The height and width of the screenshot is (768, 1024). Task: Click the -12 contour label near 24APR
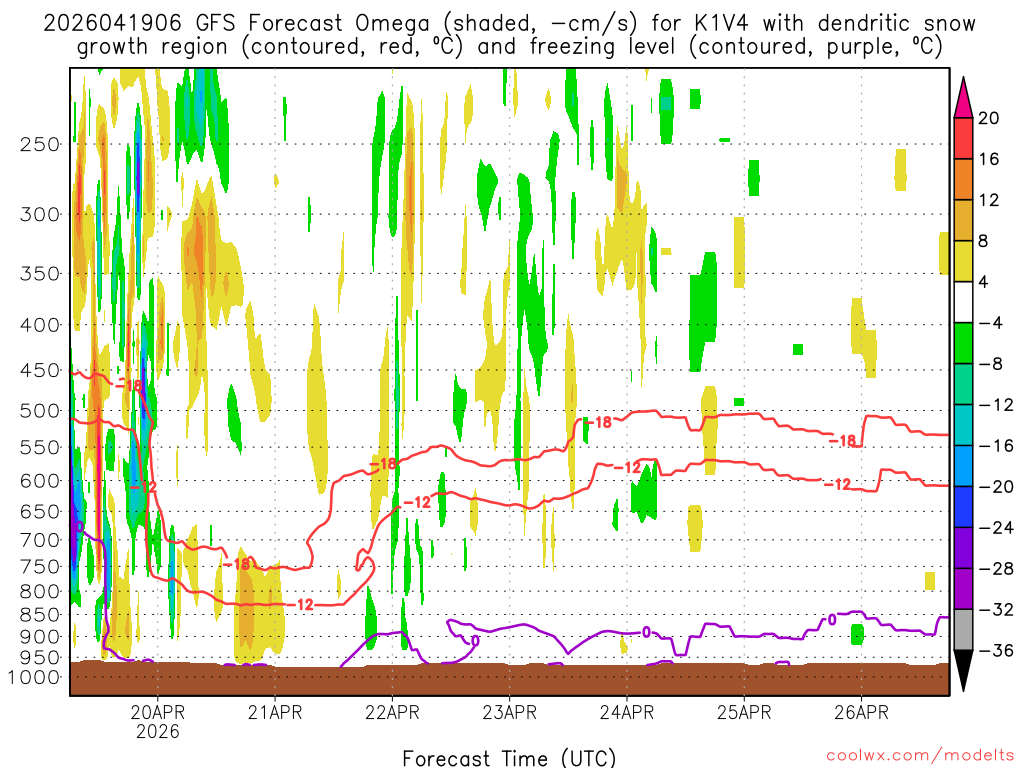click(628, 468)
